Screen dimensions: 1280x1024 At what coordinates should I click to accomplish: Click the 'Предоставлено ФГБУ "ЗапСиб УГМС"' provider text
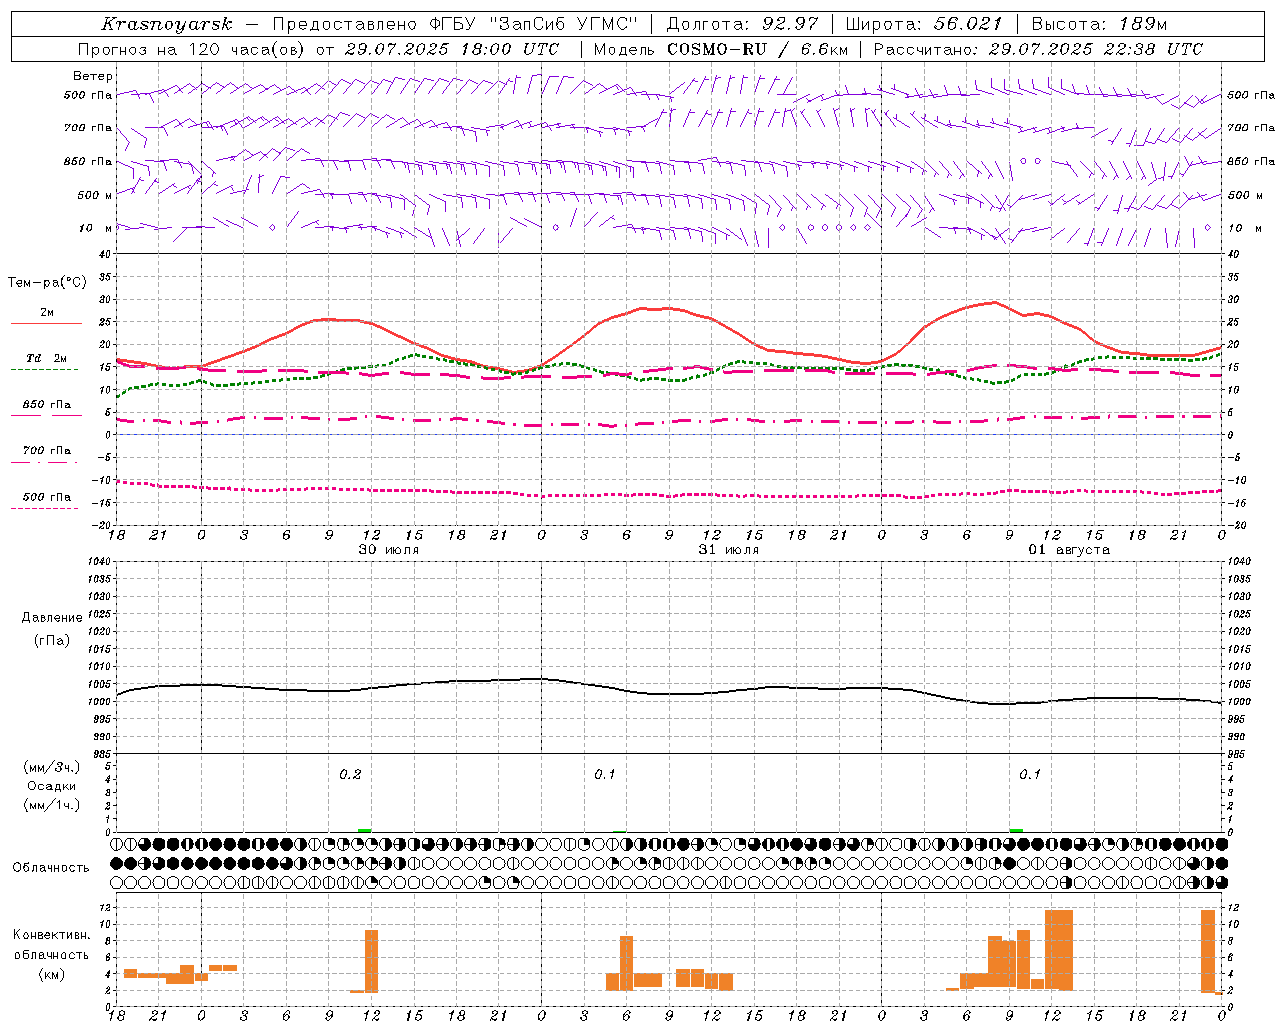(455, 24)
